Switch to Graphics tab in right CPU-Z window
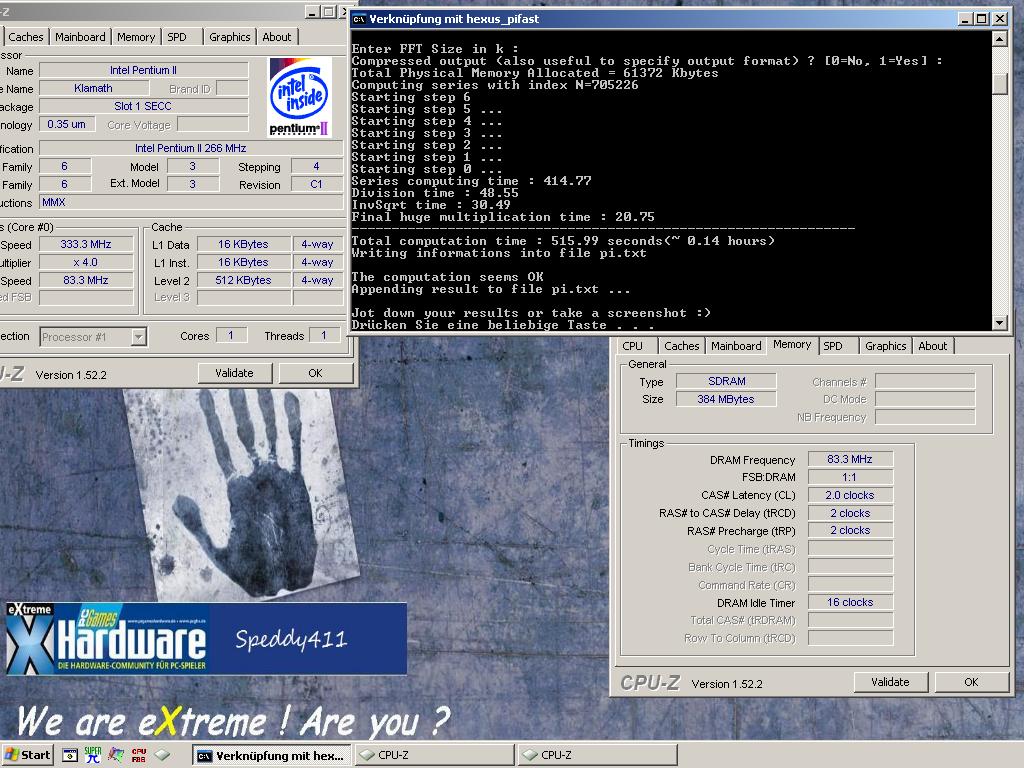1024x768 pixels. click(x=886, y=345)
